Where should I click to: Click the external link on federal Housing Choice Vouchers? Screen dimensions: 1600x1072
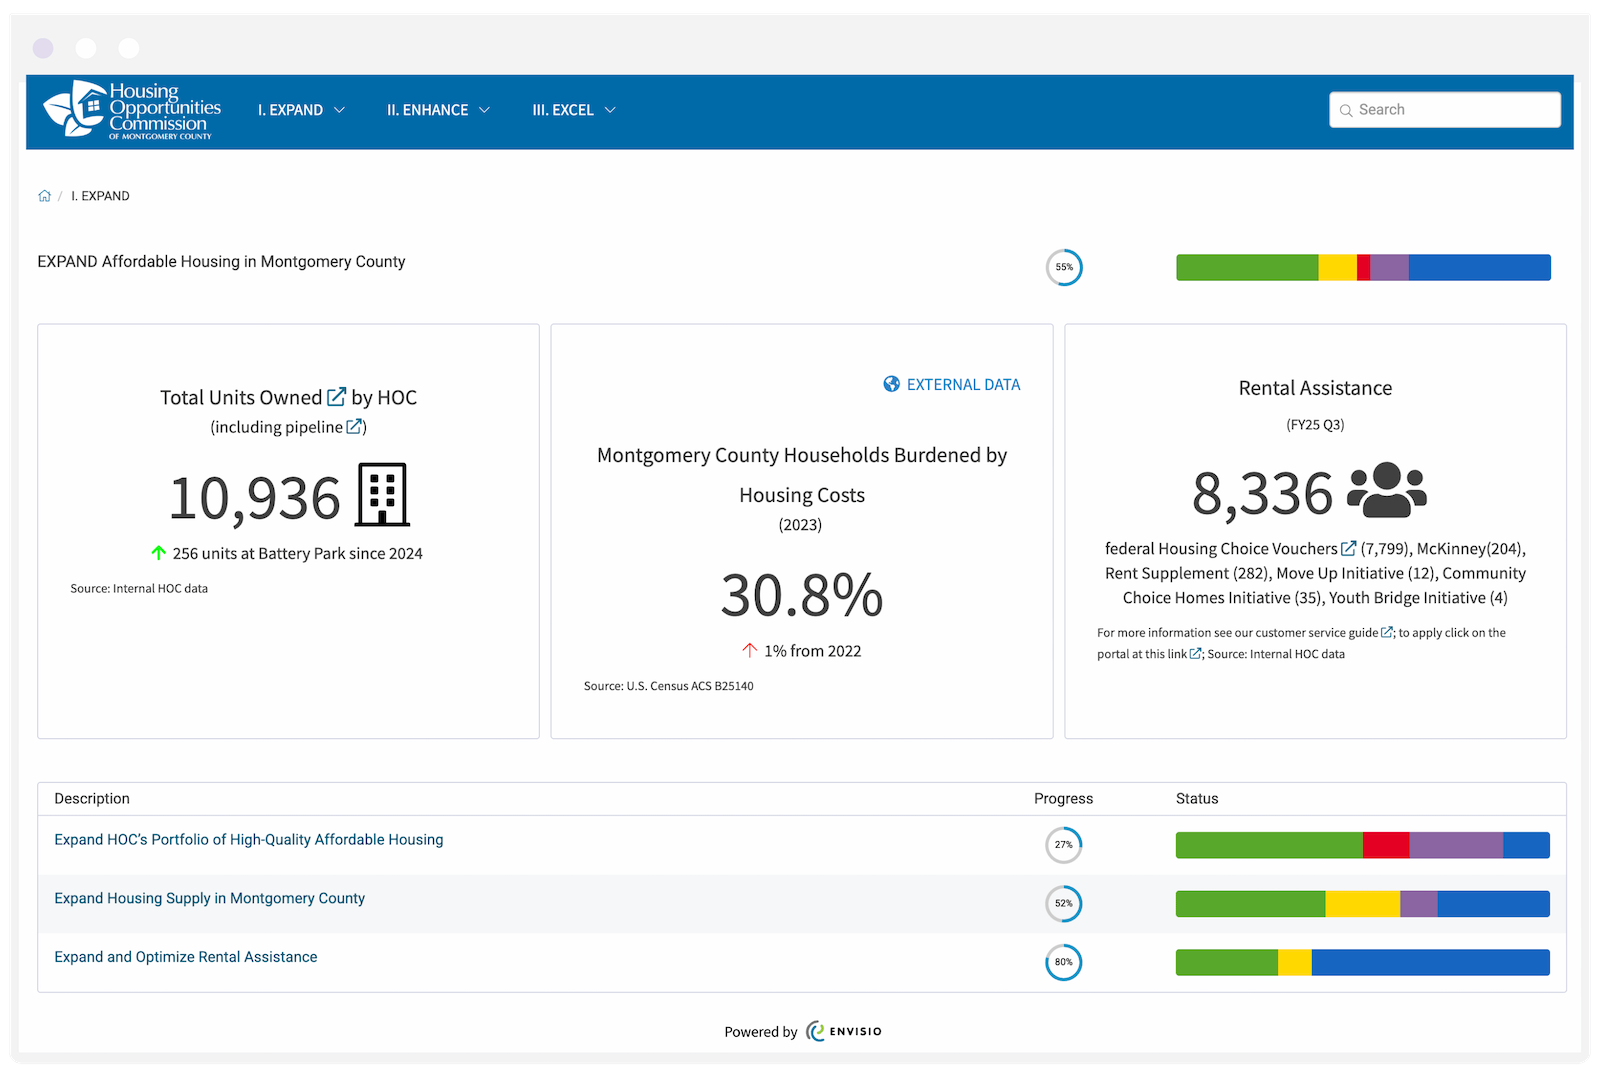1349,547
